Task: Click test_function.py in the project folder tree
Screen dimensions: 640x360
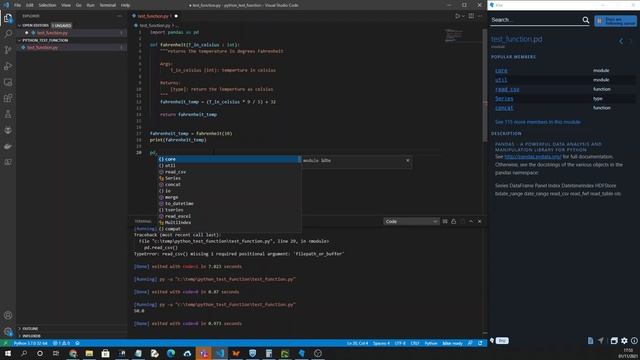Action: [43, 48]
